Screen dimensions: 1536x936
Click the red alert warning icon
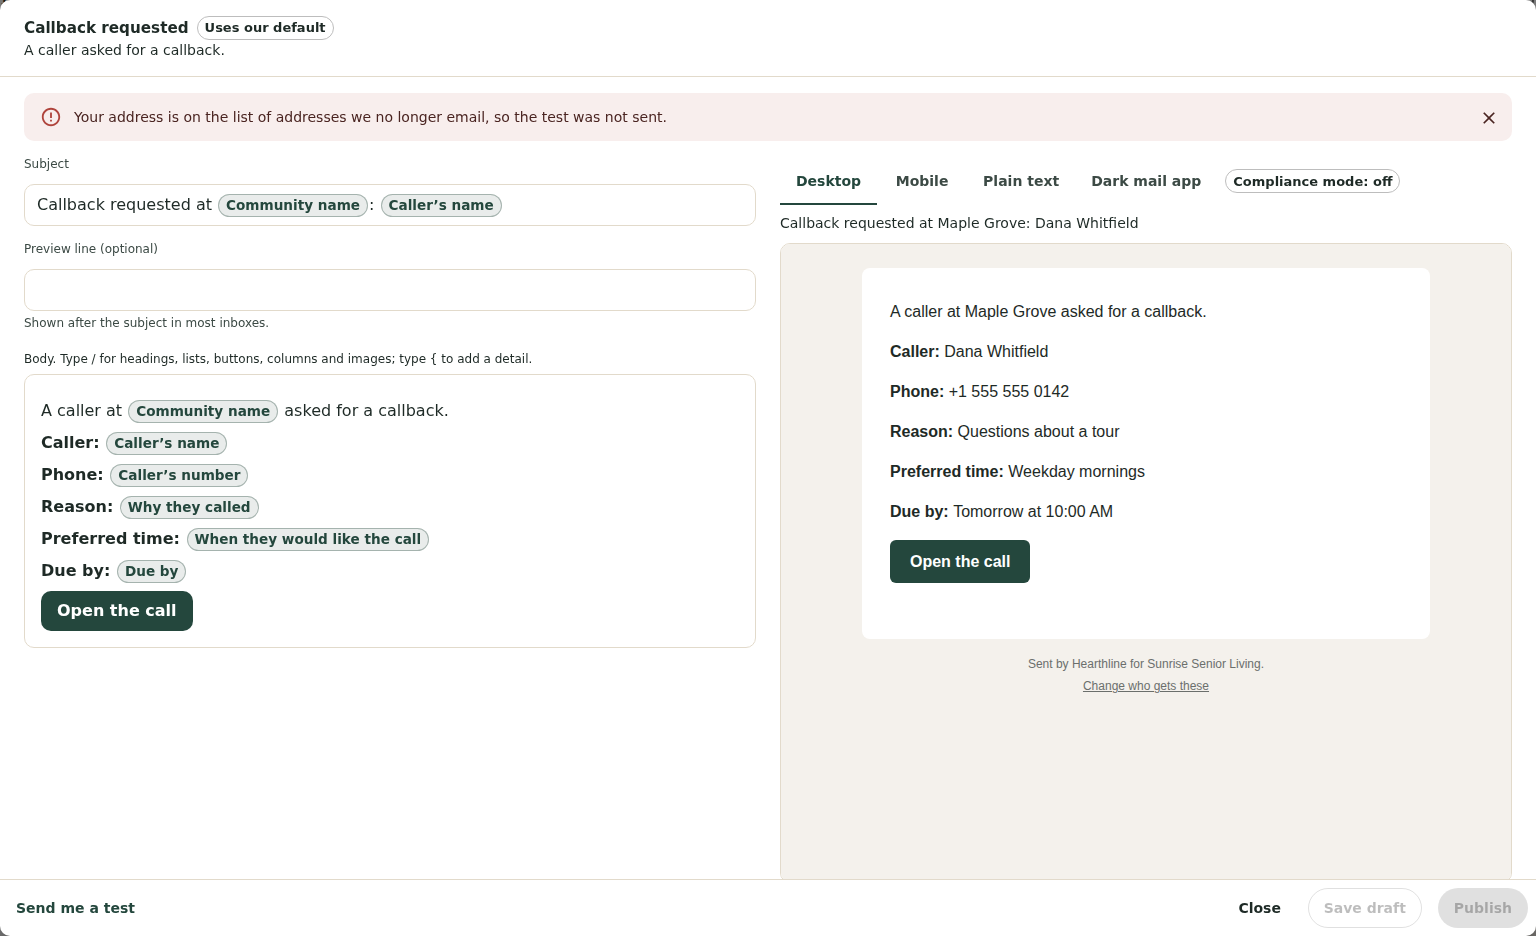51,117
